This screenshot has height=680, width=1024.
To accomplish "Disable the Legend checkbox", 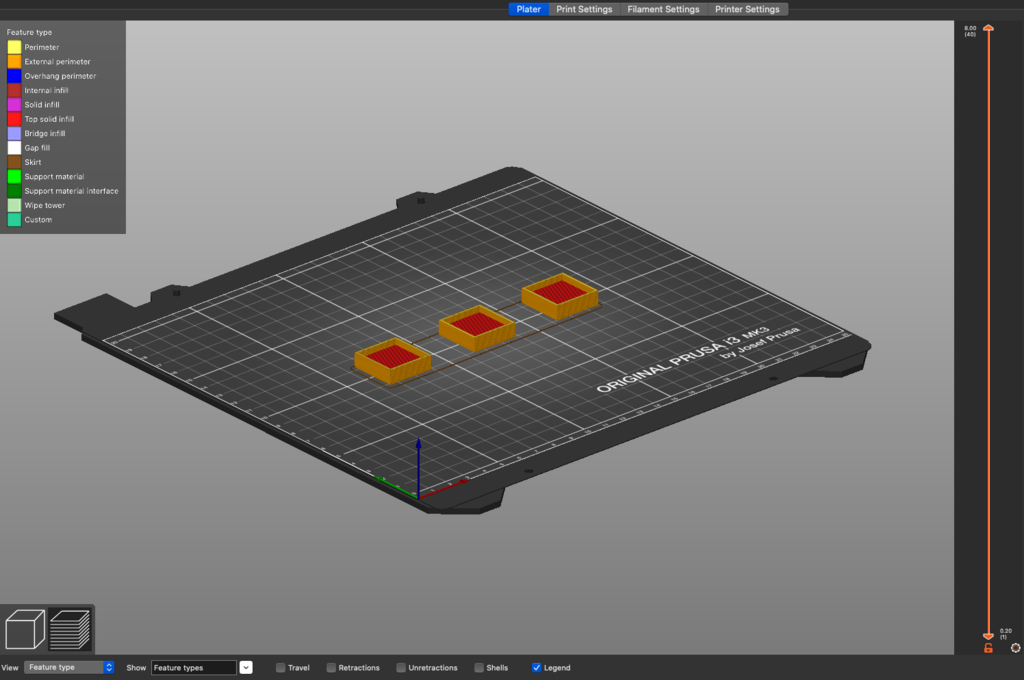I will (539, 667).
